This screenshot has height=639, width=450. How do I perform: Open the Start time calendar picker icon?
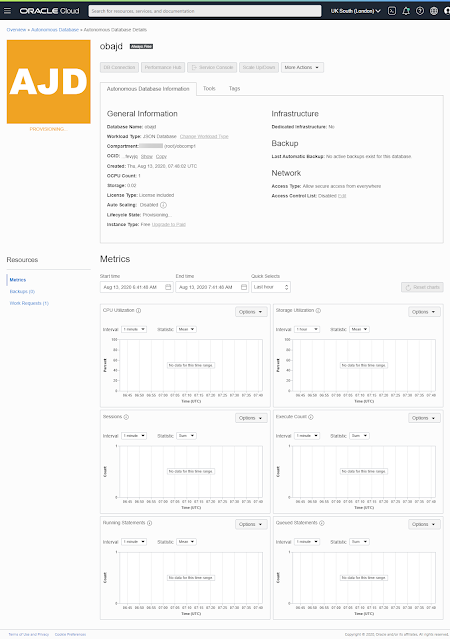[168, 287]
